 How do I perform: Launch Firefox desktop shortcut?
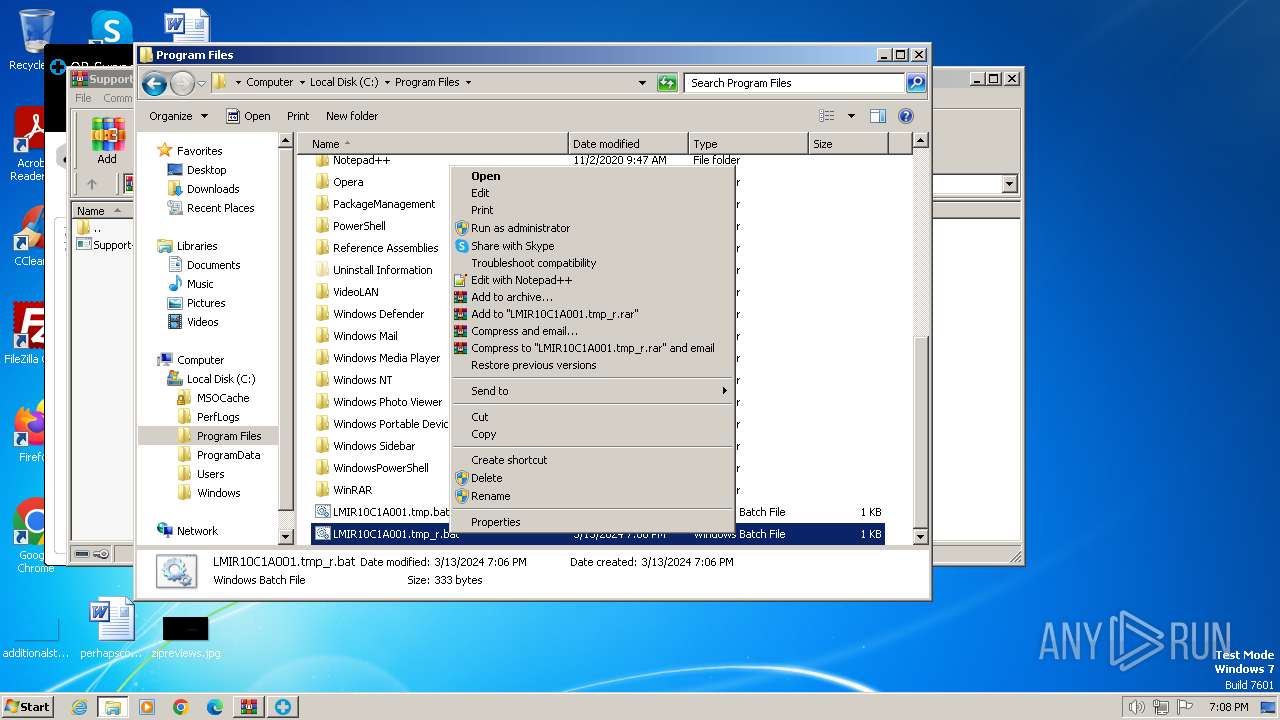pyautogui.click(x=30, y=432)
